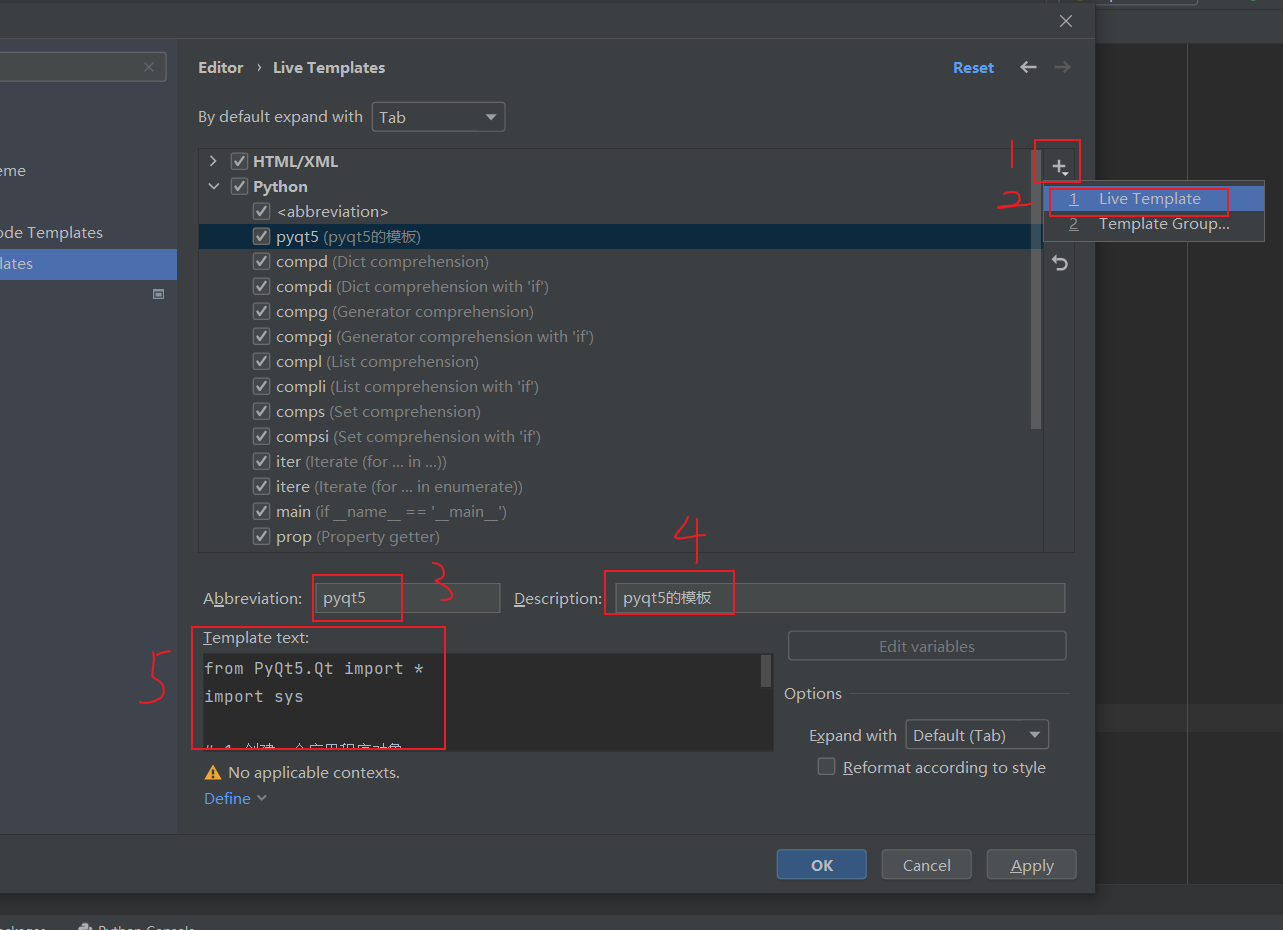Disable the compd template checkbox
Viewport: 1283px width, 930px height.
coord(262,261)
